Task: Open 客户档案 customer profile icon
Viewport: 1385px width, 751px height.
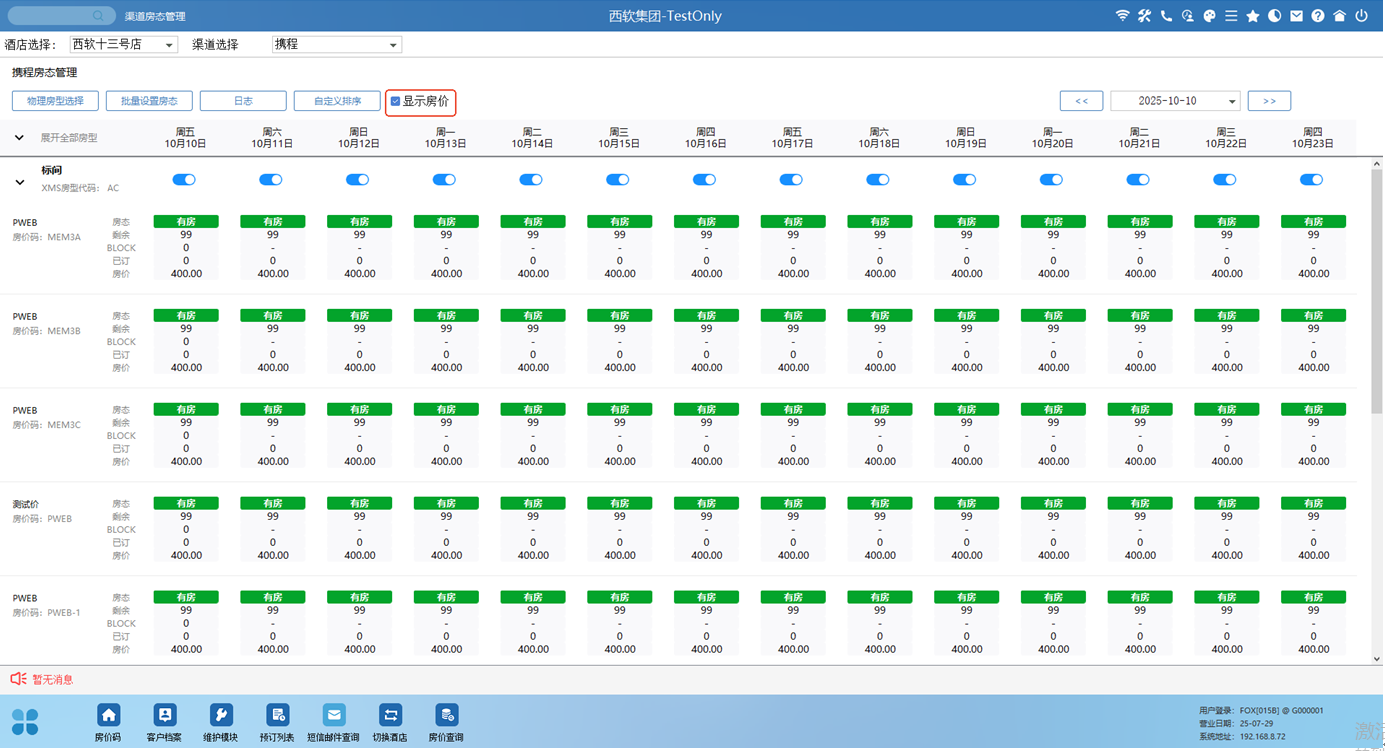Action: click(x=164, y=716)
